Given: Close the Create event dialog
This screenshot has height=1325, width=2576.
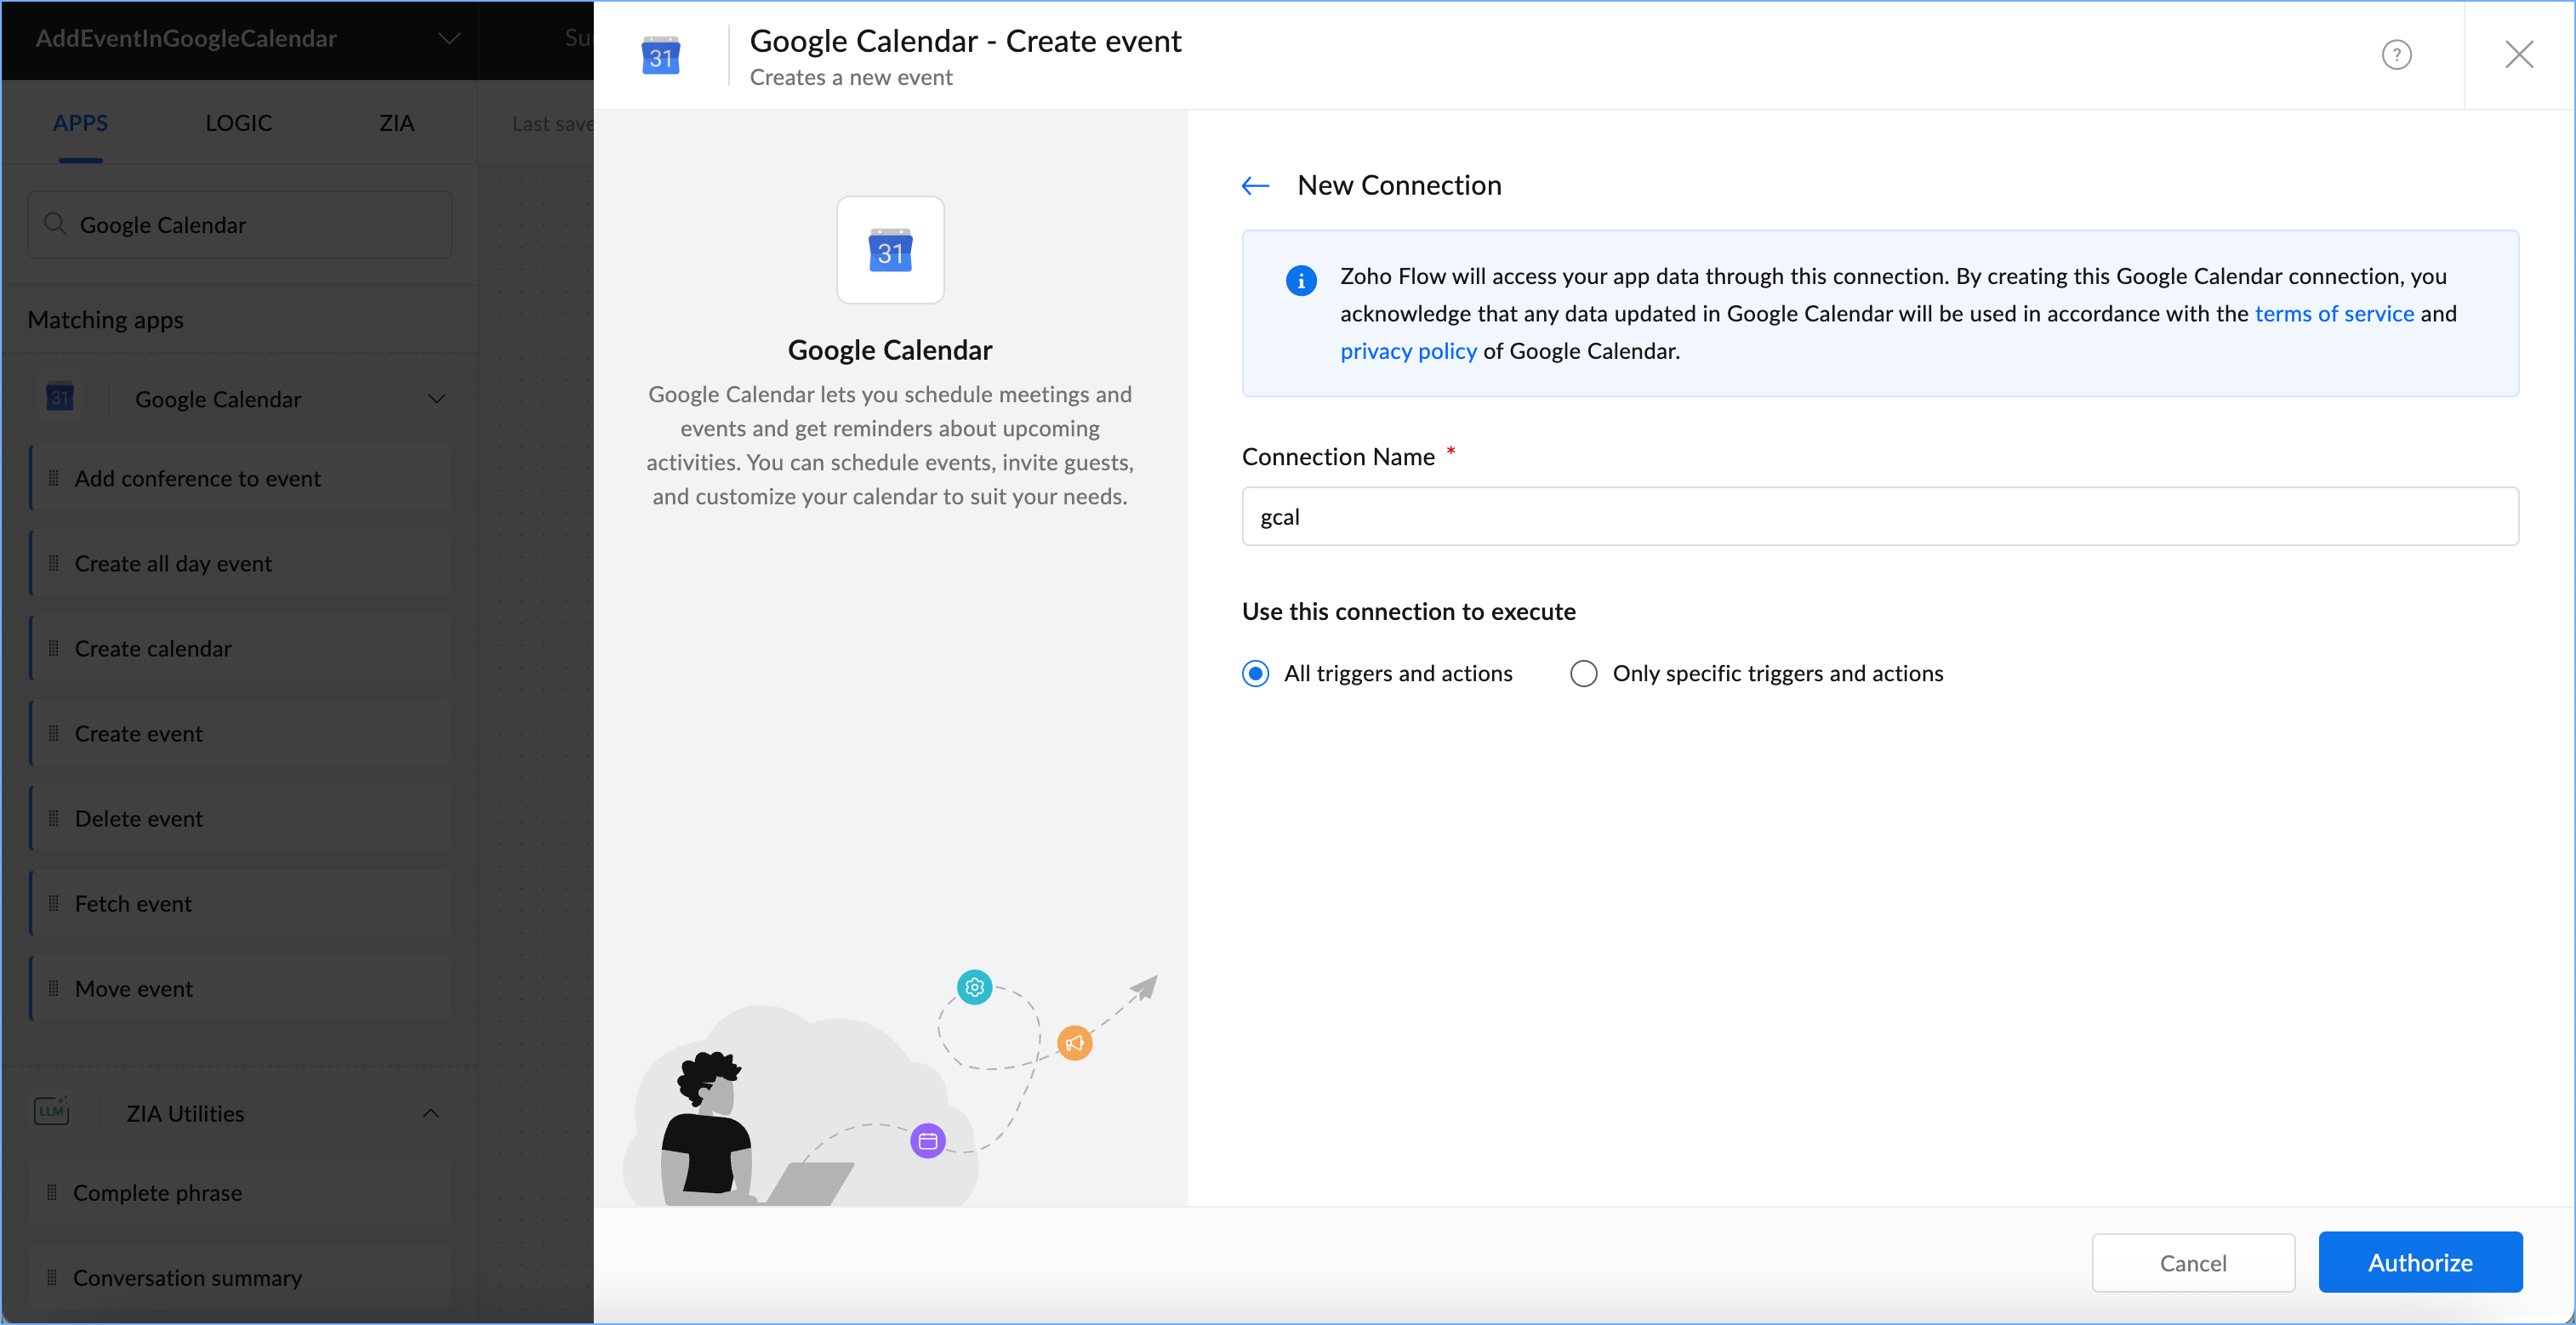Looking at the screenshot, I should tap(2518, 55).
